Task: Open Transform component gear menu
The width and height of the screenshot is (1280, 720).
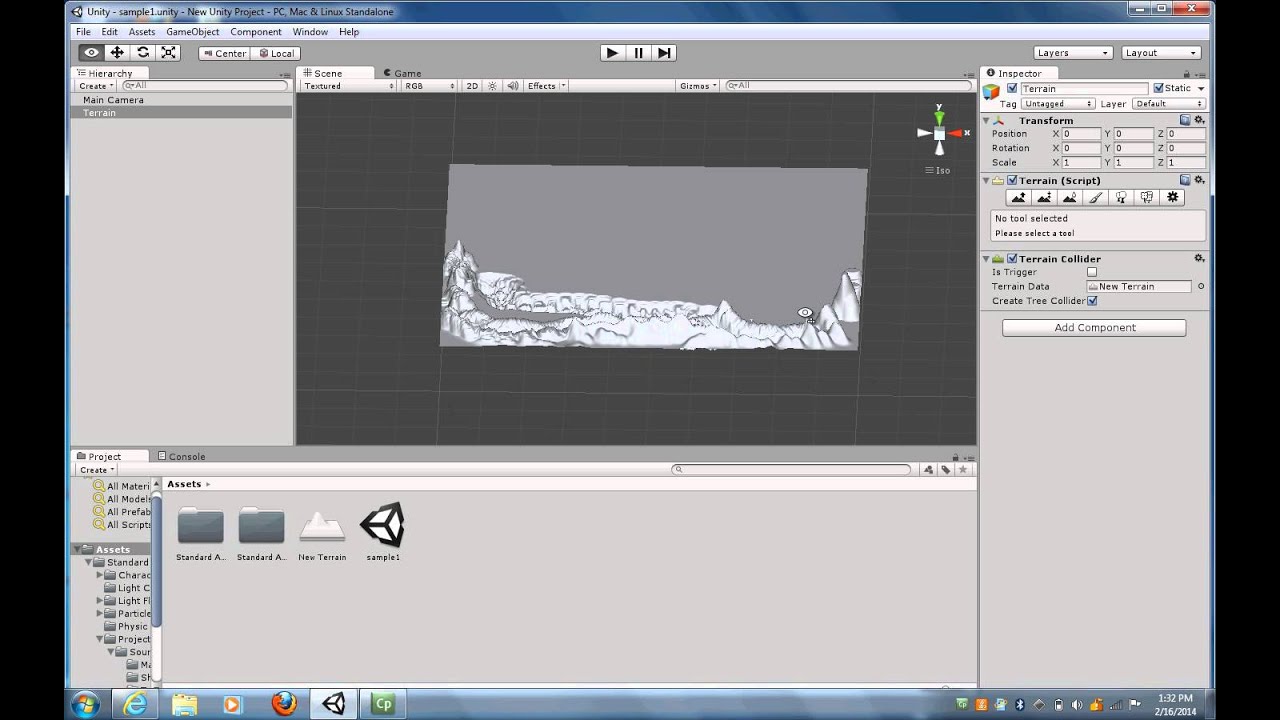Action: point(1199,120)
